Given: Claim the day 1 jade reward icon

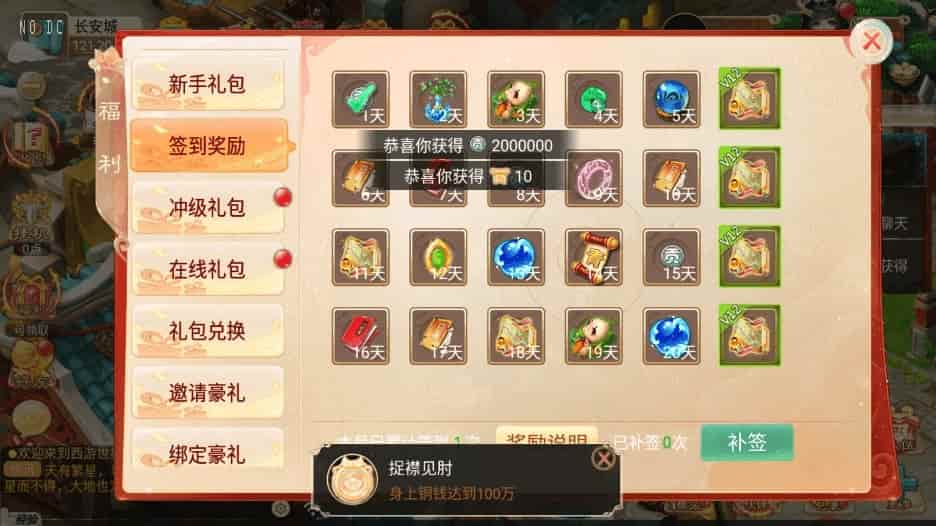Looking at the screenshot, I should point(361,99).
